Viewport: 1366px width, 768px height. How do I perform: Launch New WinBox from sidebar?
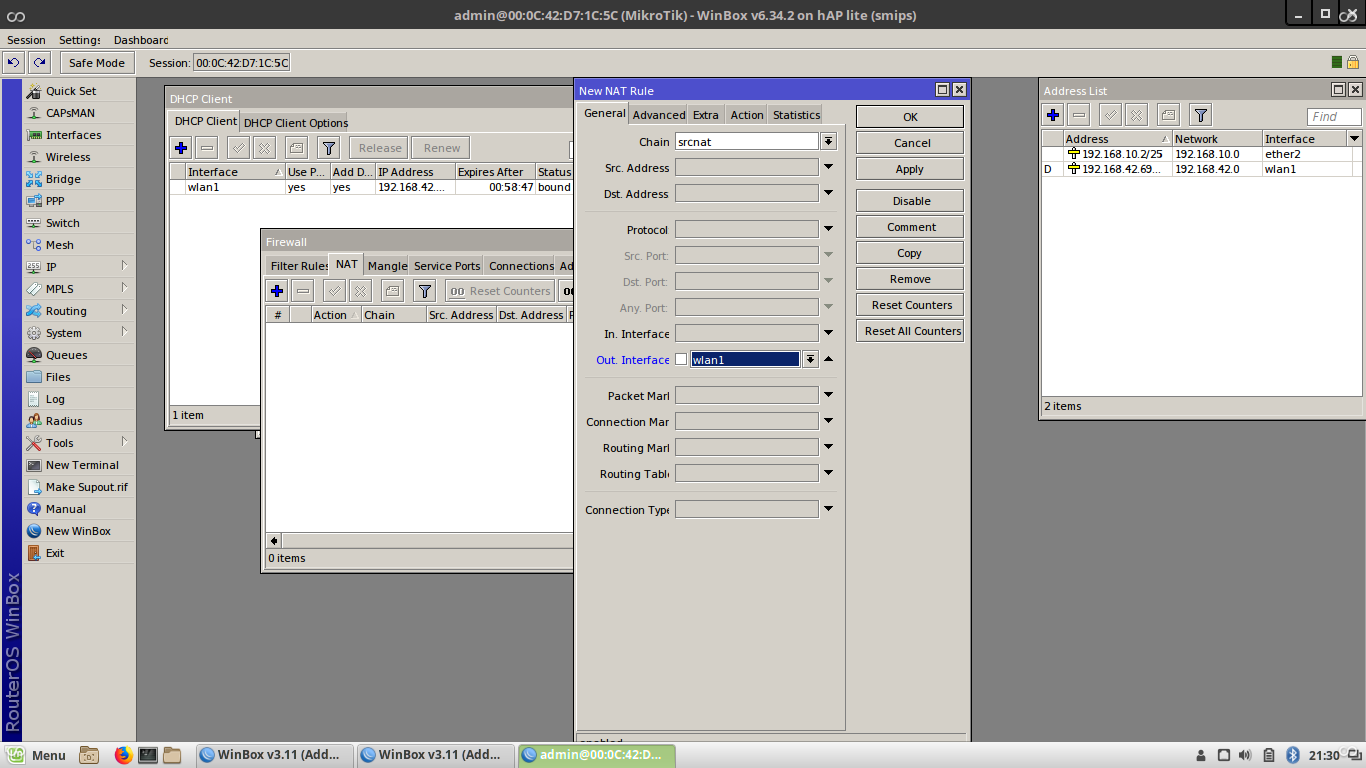point(79,531)
